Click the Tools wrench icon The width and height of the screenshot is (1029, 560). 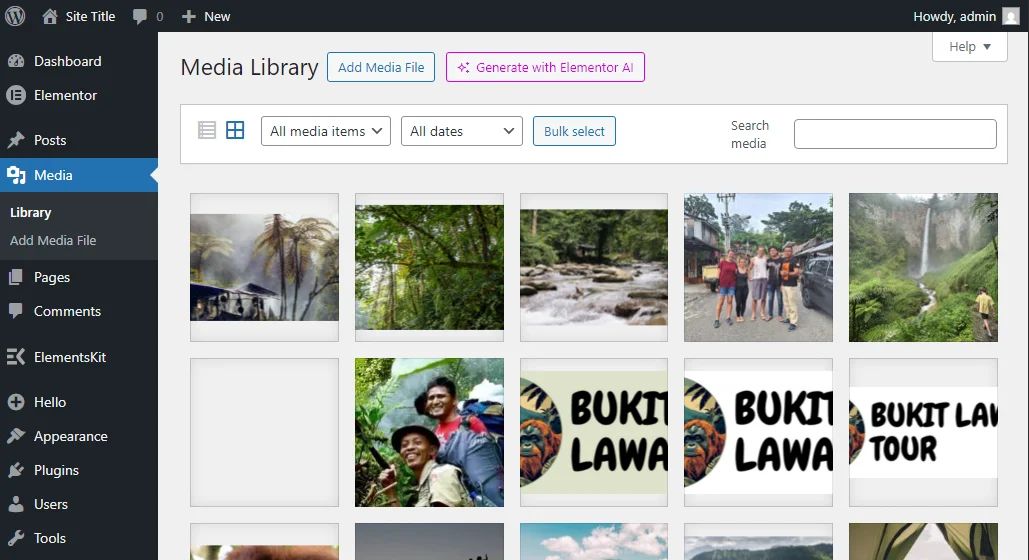tap(16, 538)
